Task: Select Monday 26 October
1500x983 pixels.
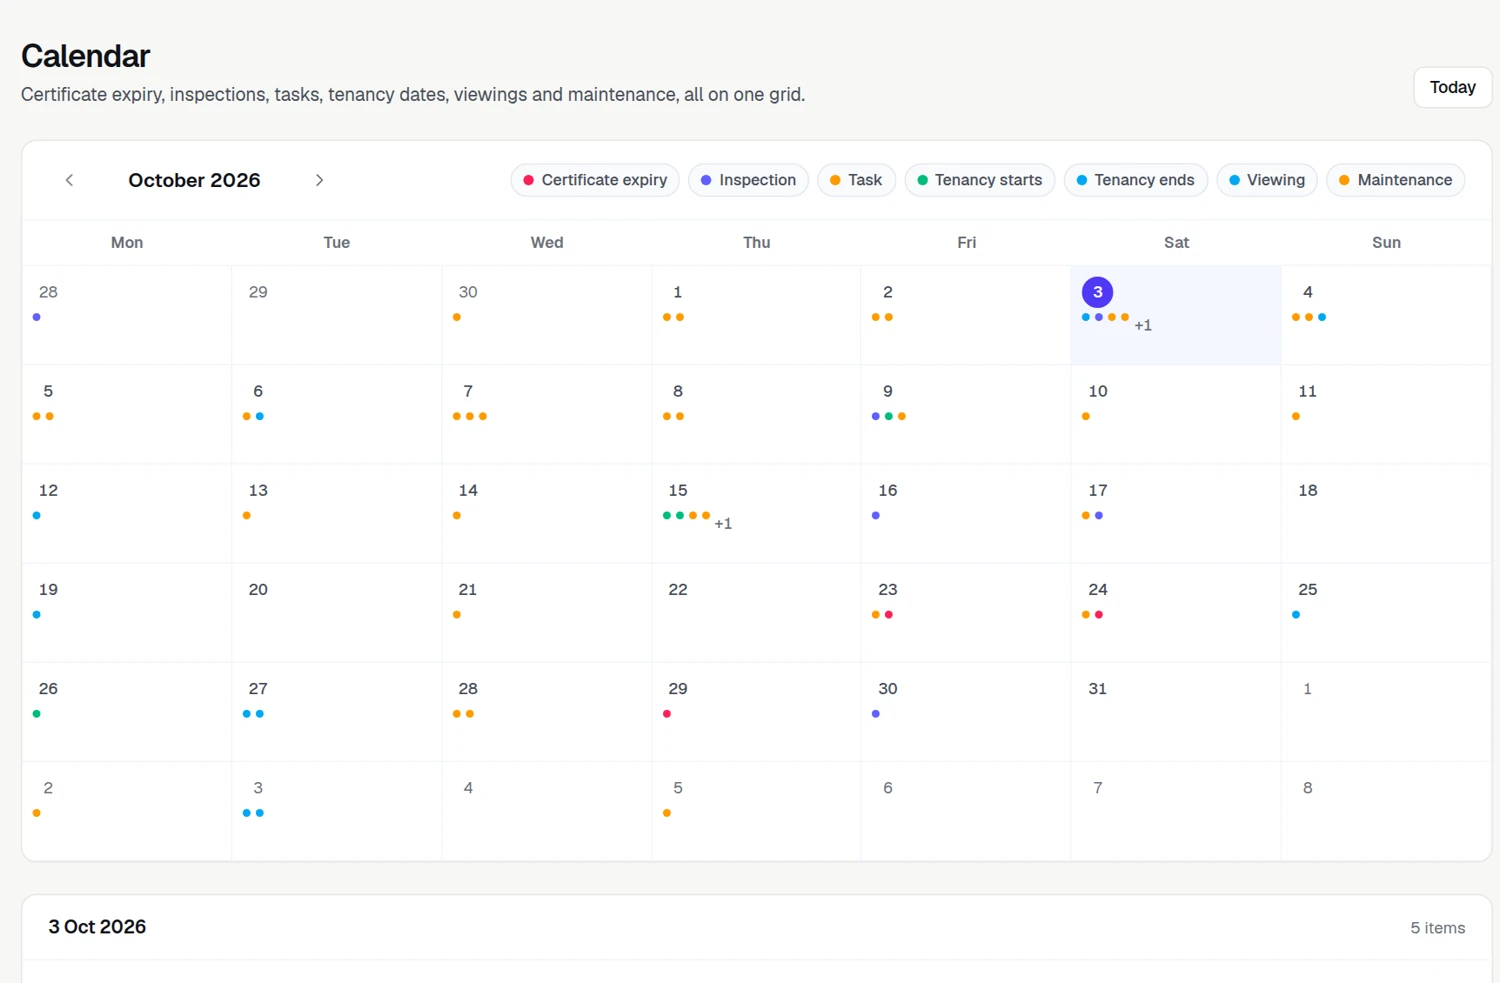Action: tap(127, 711)
